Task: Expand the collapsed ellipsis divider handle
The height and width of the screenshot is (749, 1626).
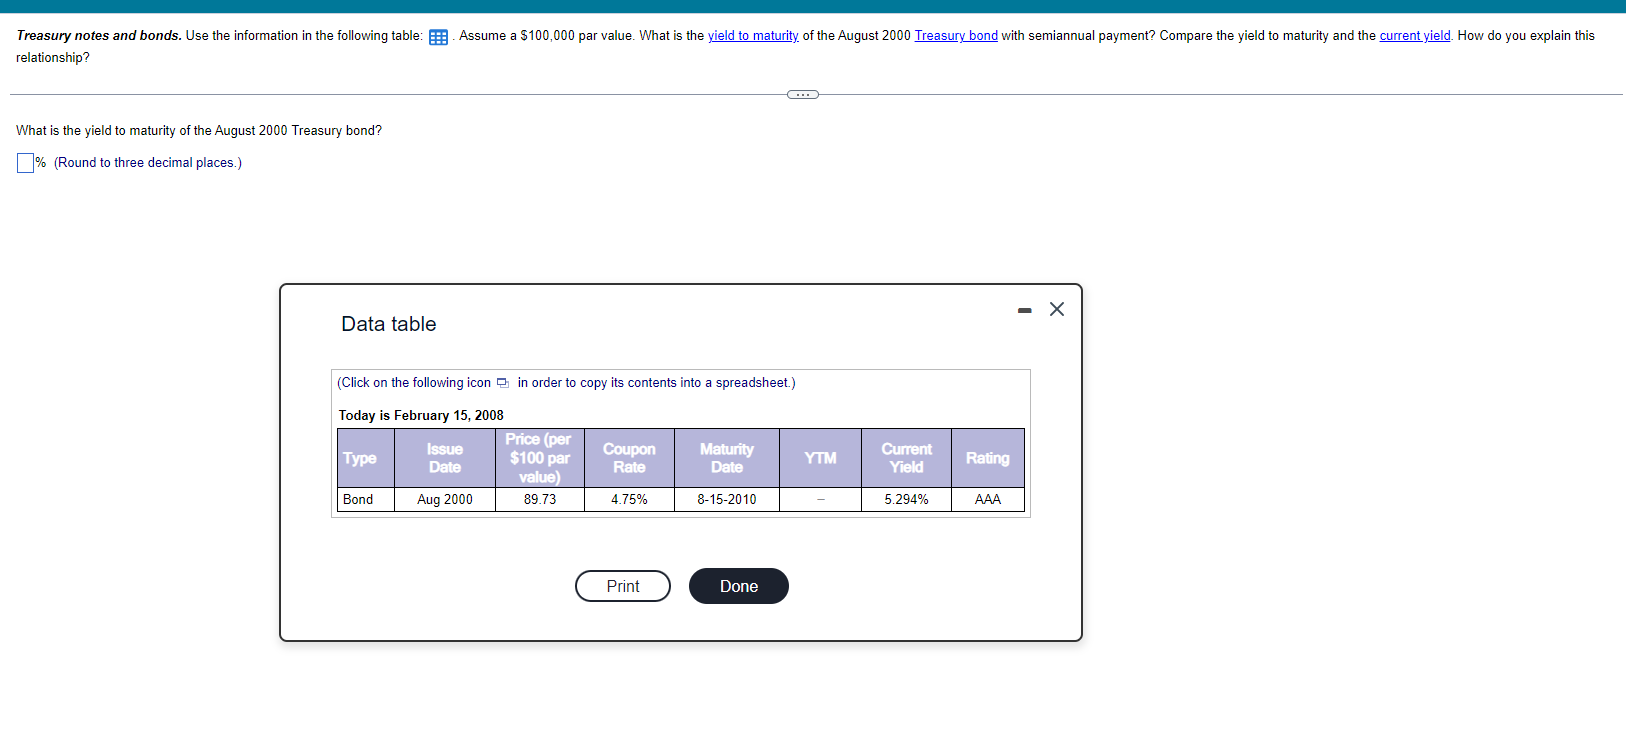Action: 803,95
